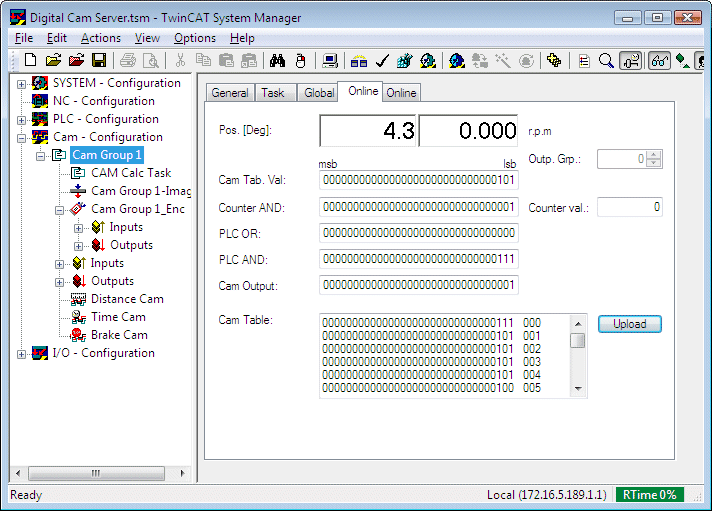
Task: Click the RTime 0% status bar indicator
Action: coord(649,495)
